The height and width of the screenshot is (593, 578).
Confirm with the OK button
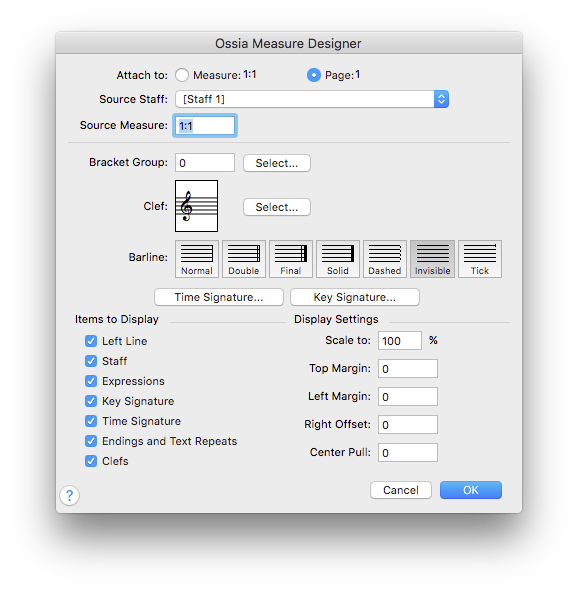(471, 490)
